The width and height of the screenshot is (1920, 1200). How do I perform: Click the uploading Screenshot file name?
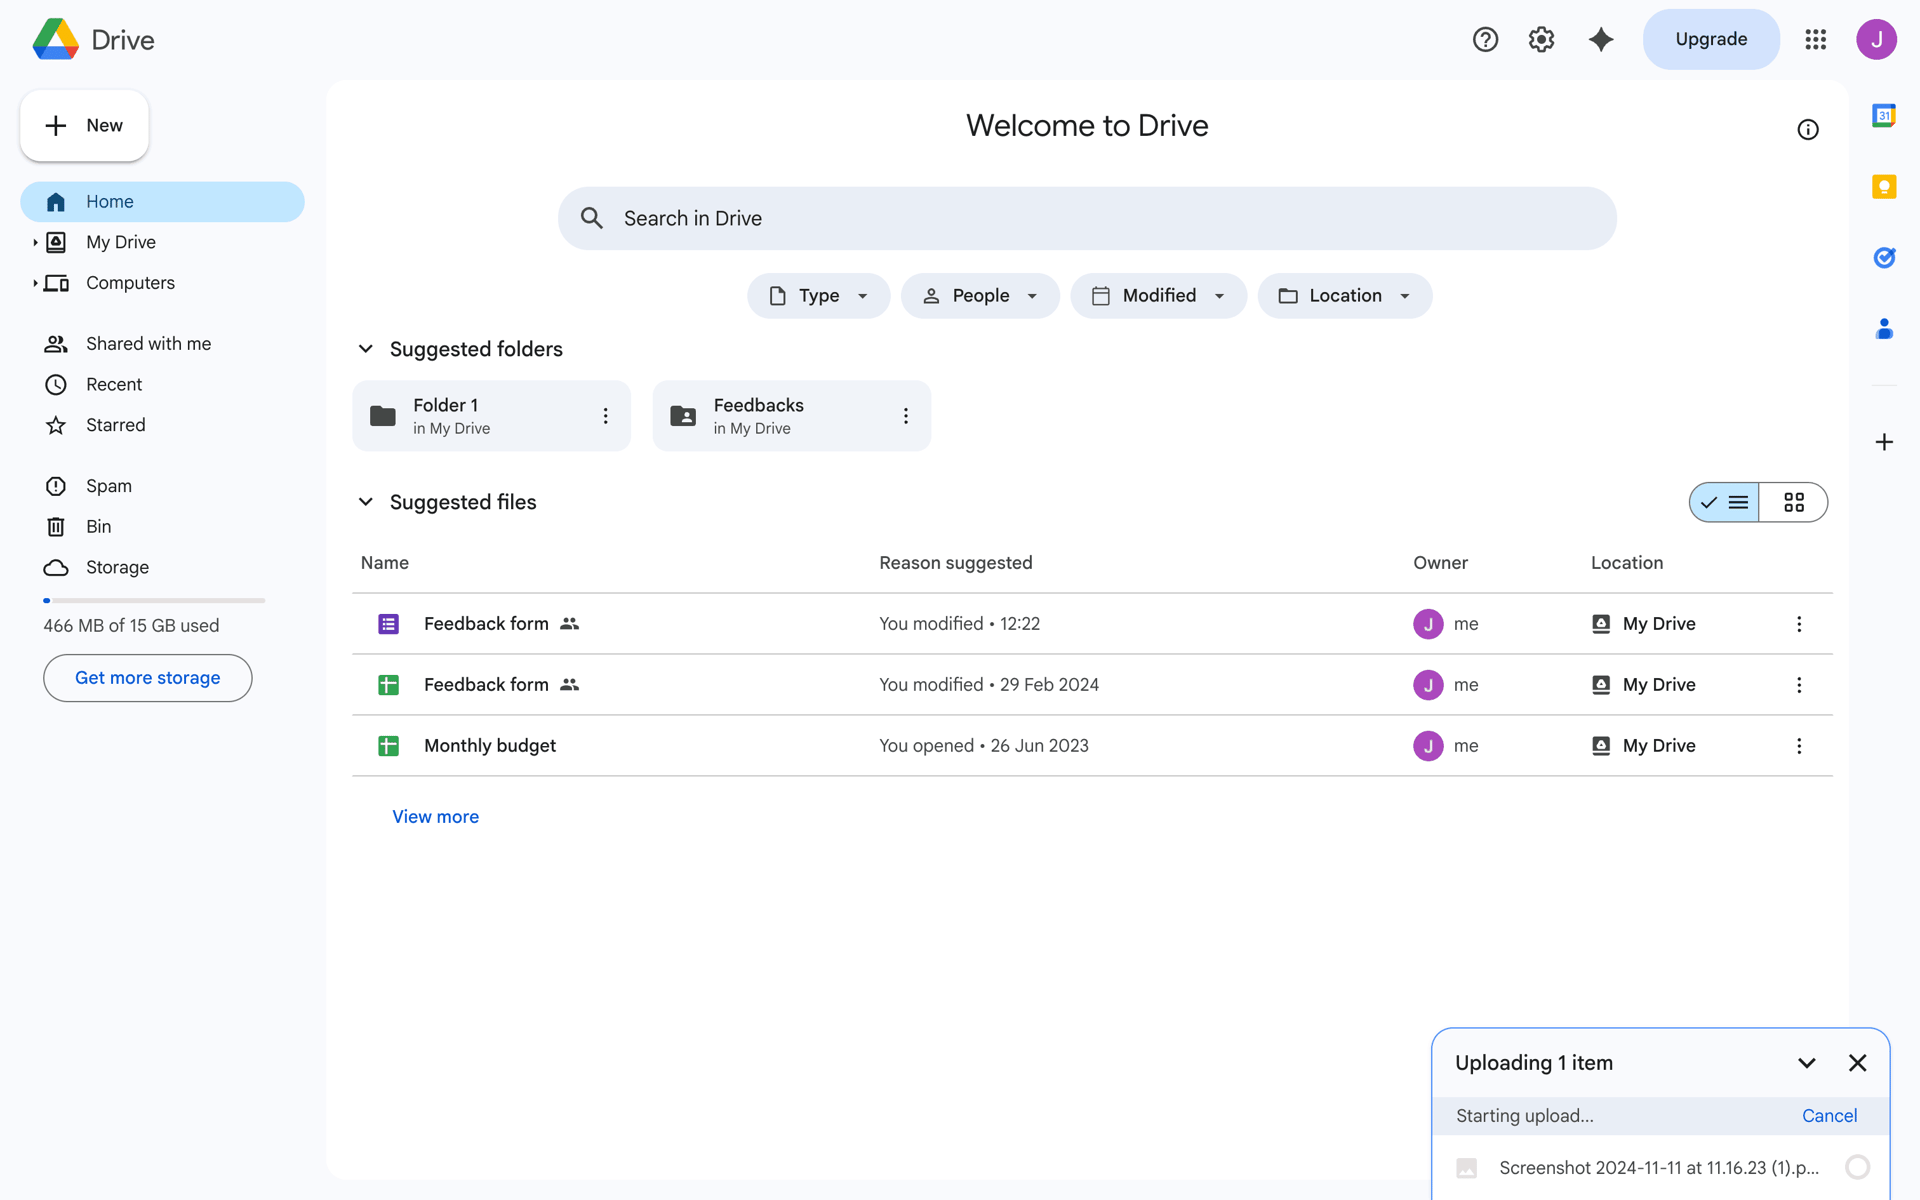[x=1659, y=1168]
